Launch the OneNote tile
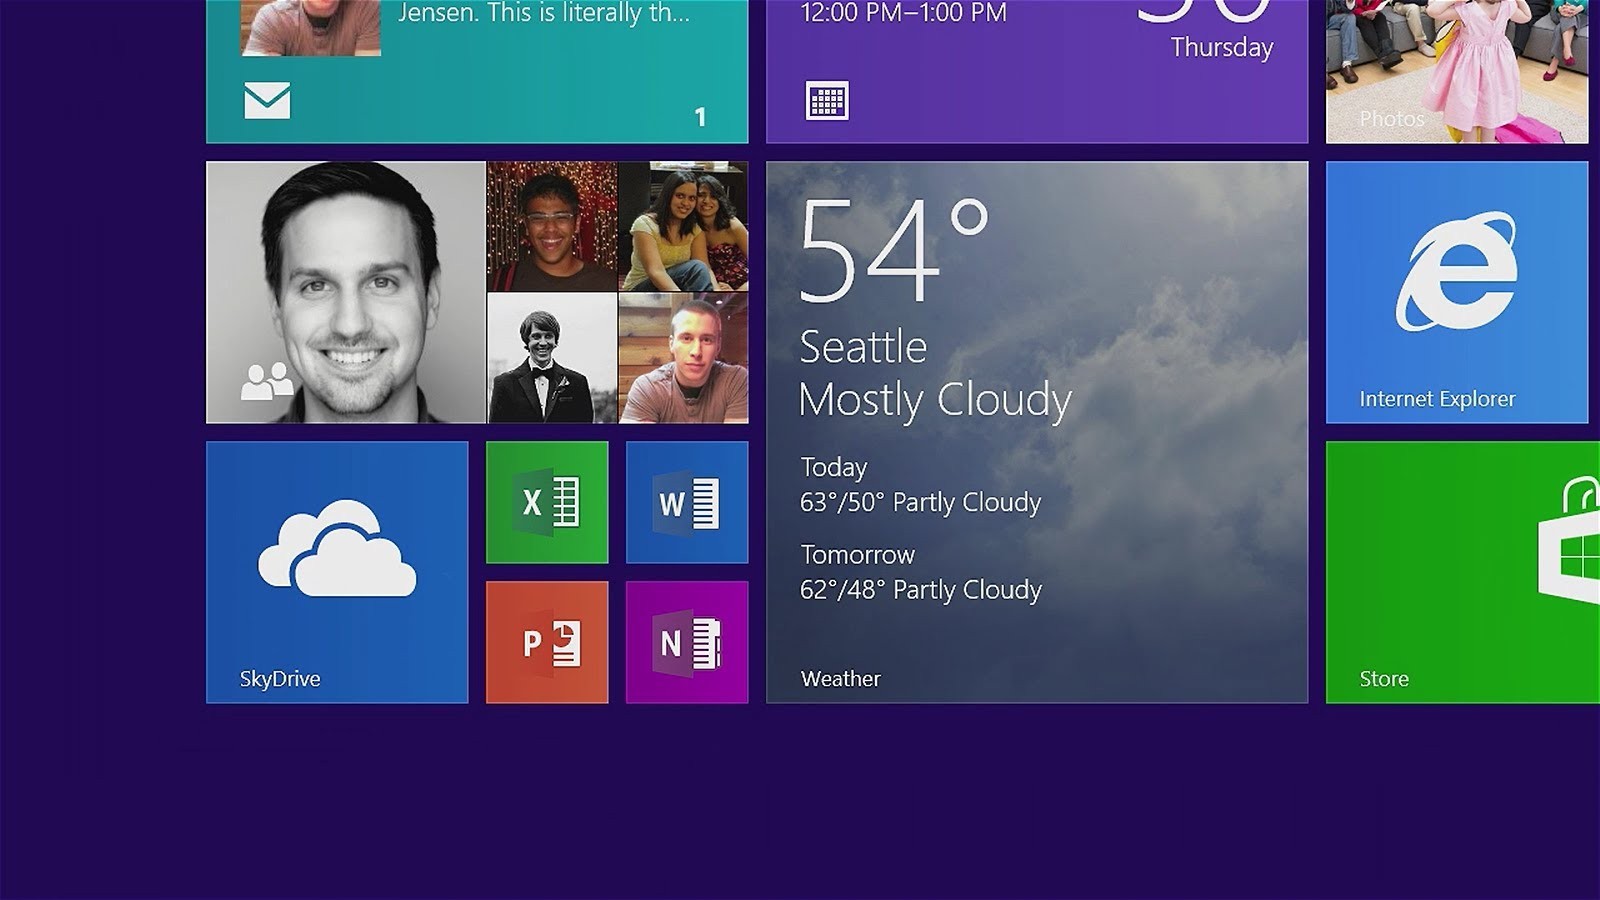 pos(687,642)
